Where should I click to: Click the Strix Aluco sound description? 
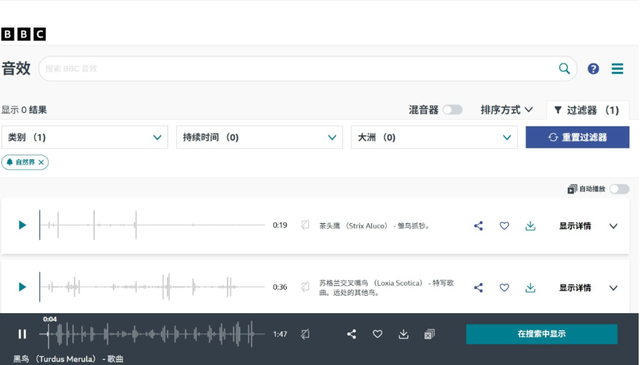point(374,226)
